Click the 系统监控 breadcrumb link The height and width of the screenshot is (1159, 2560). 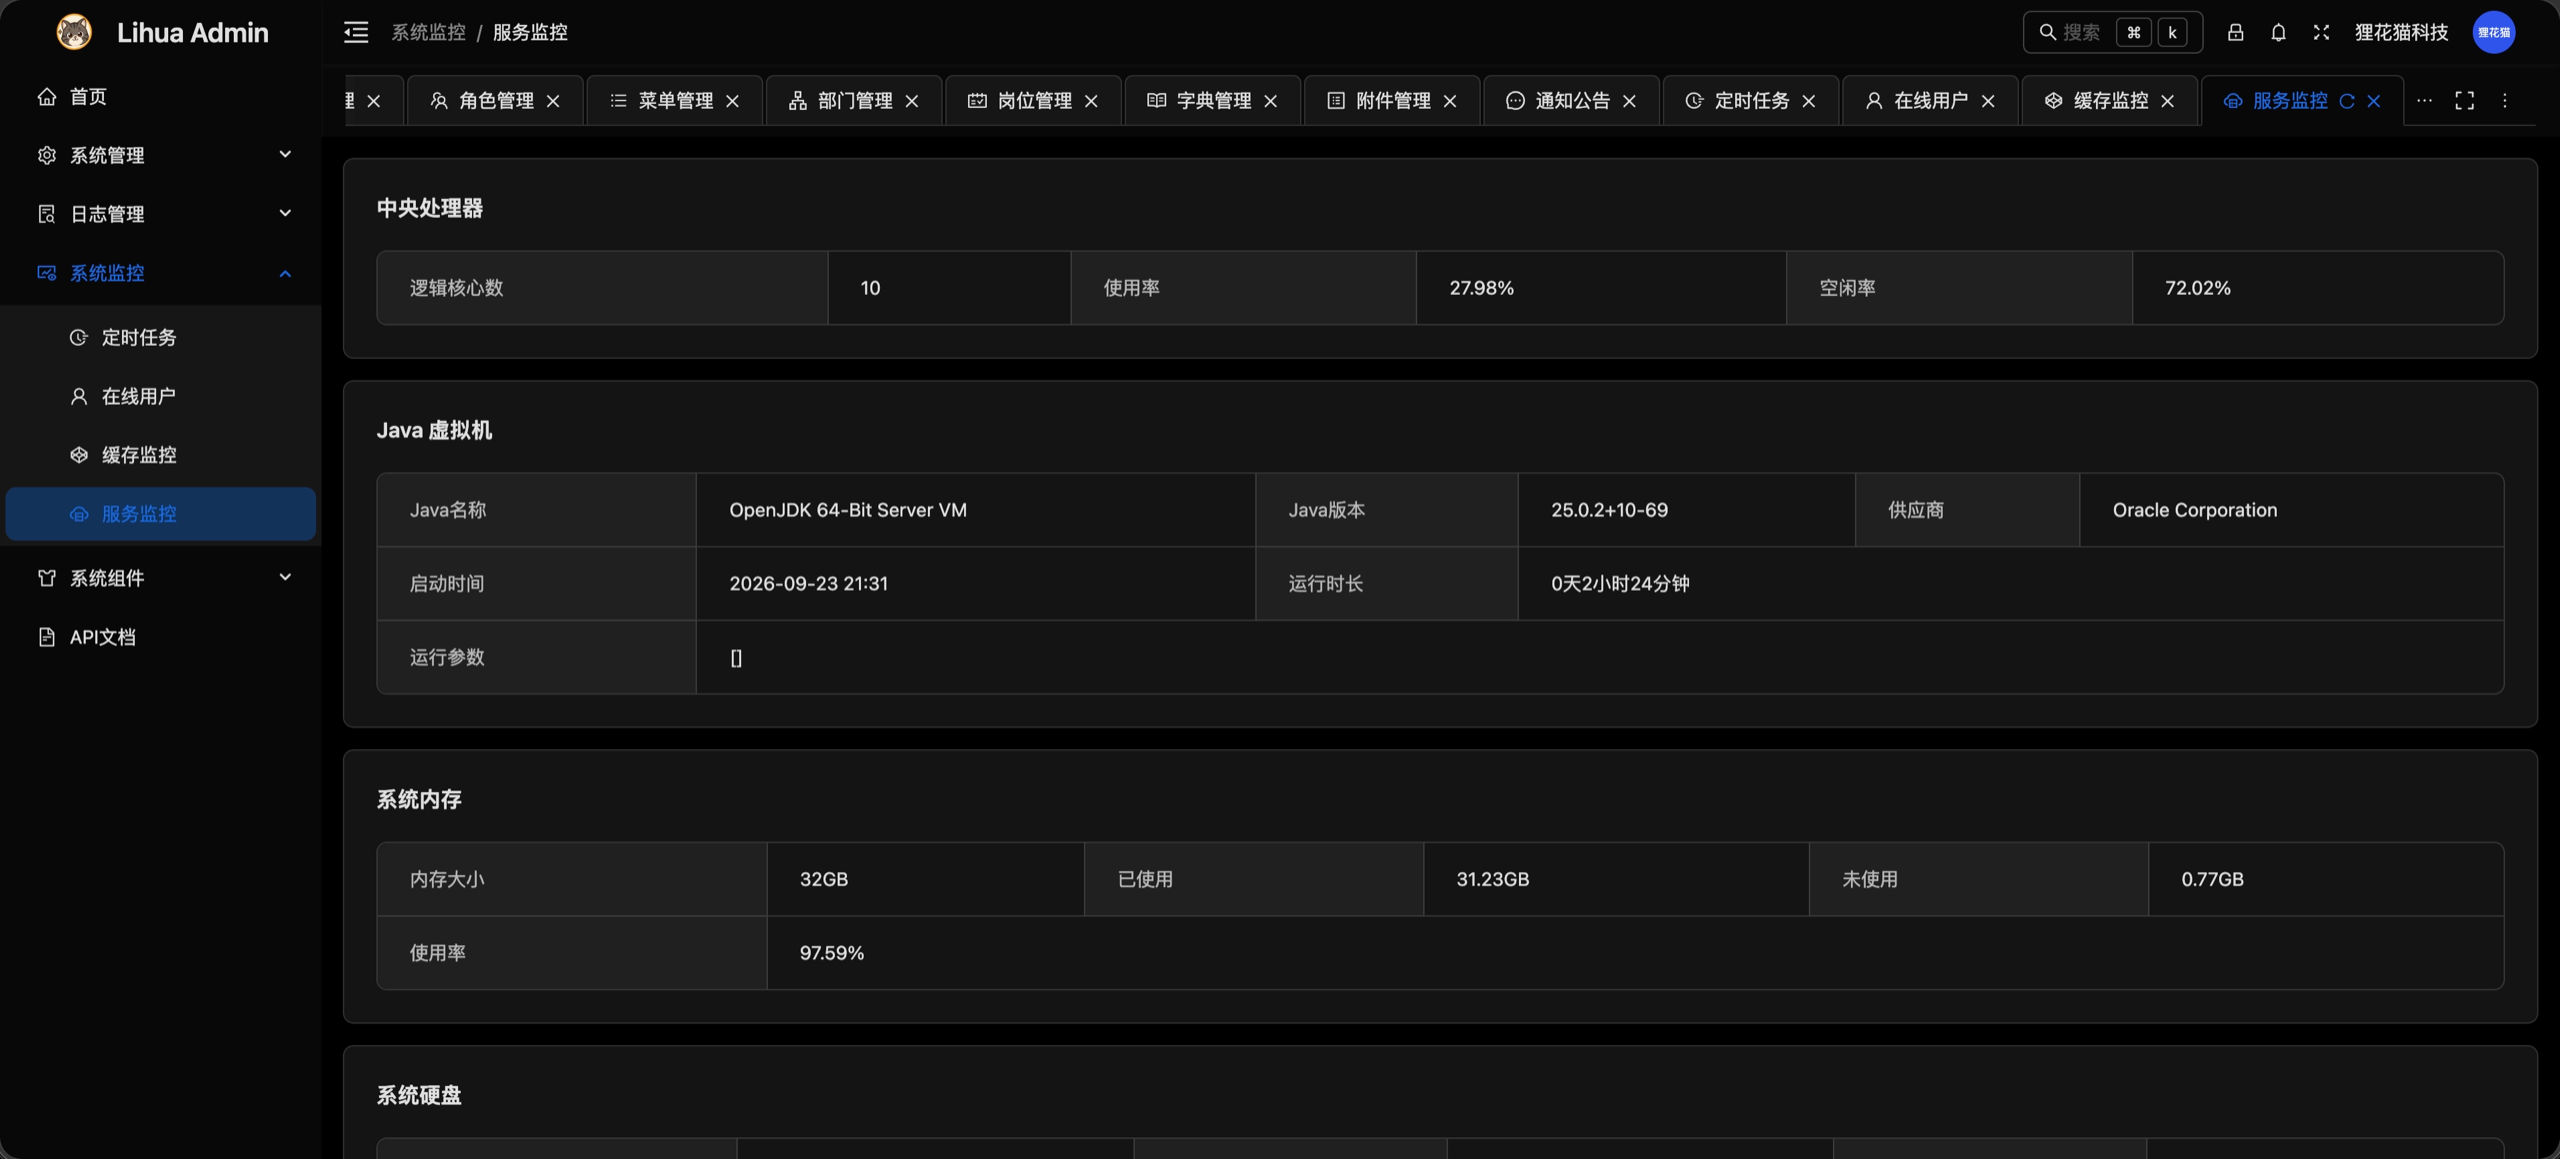[428, 33]
